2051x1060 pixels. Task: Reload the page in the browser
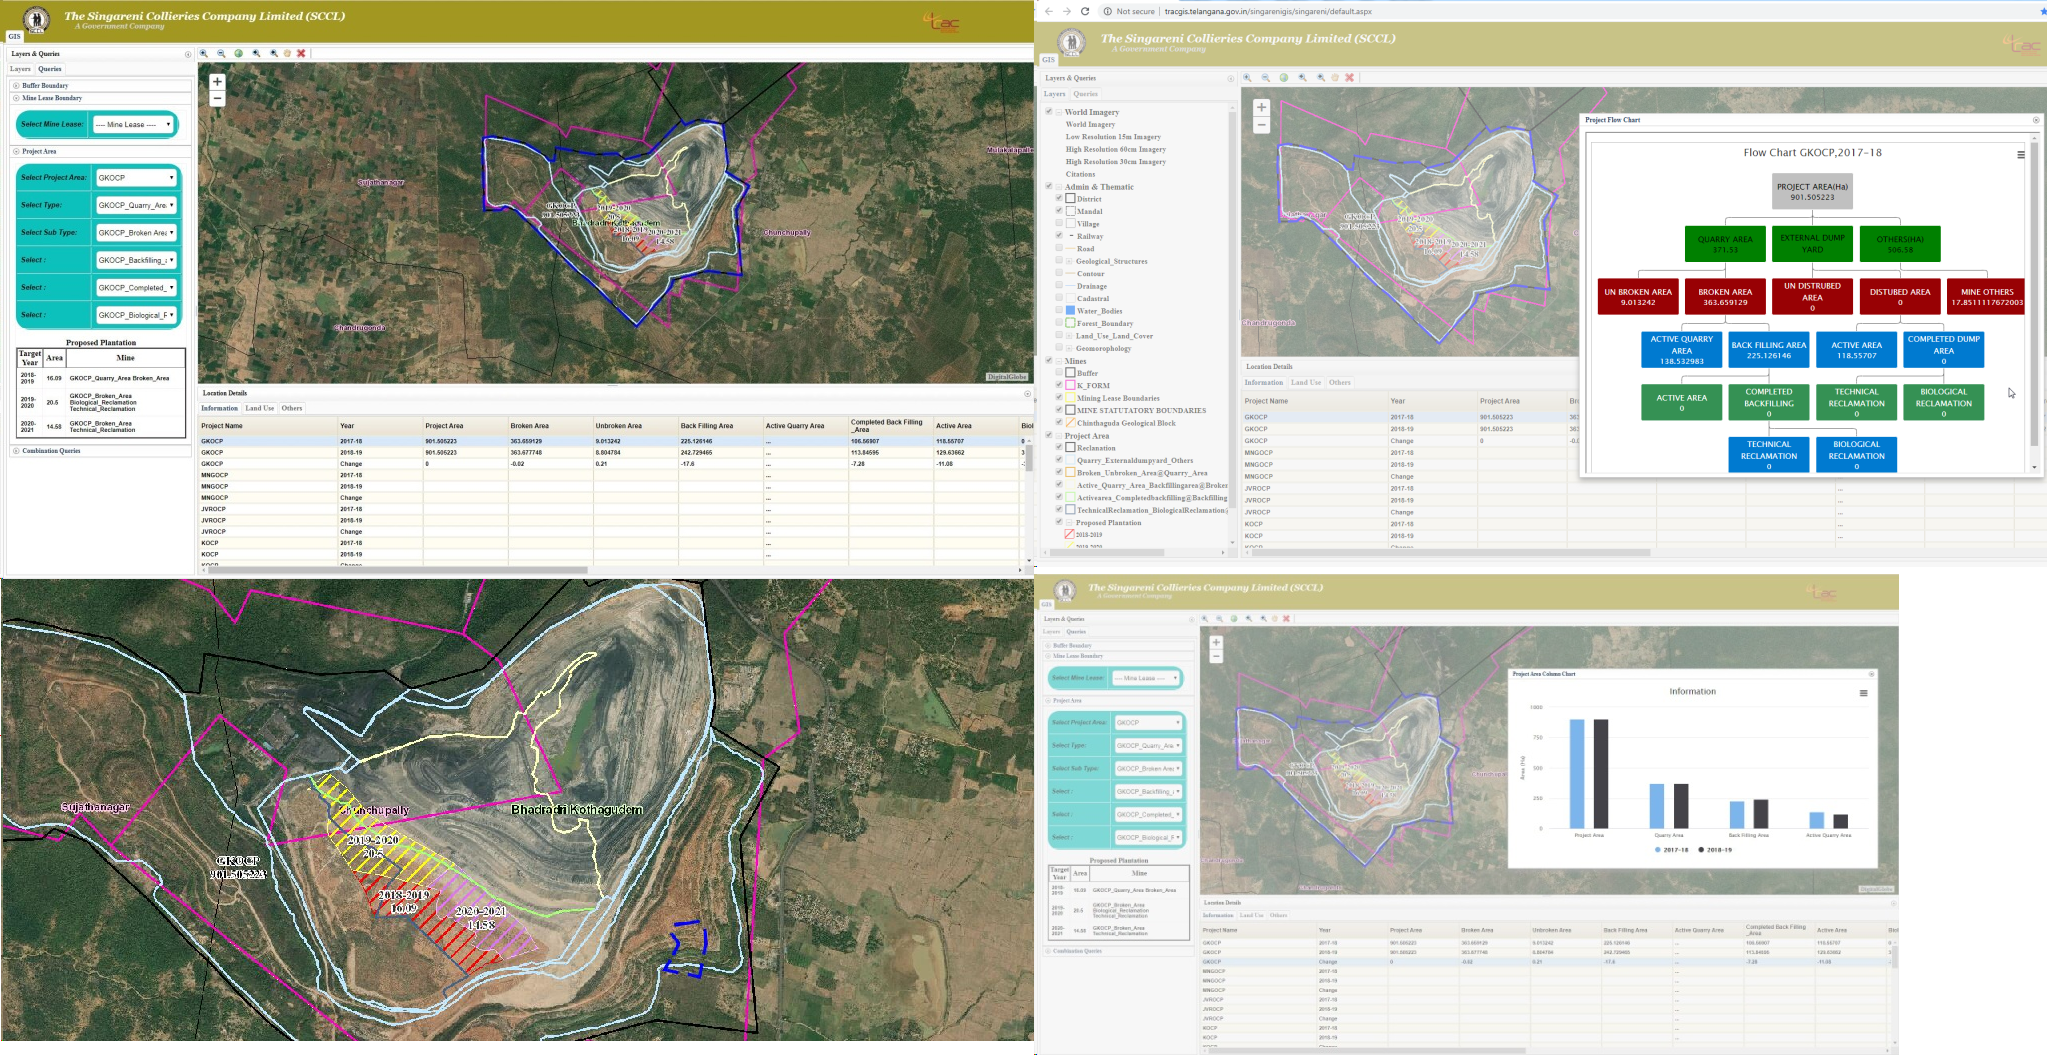coord(1084,11)
